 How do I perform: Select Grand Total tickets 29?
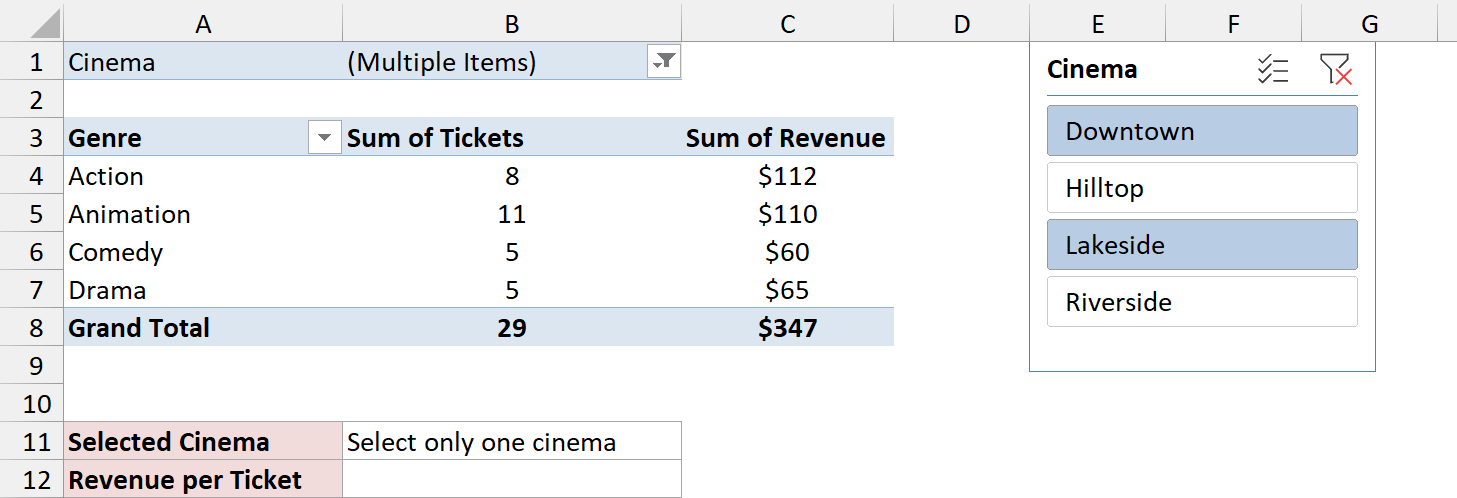(x=512, y=328)
